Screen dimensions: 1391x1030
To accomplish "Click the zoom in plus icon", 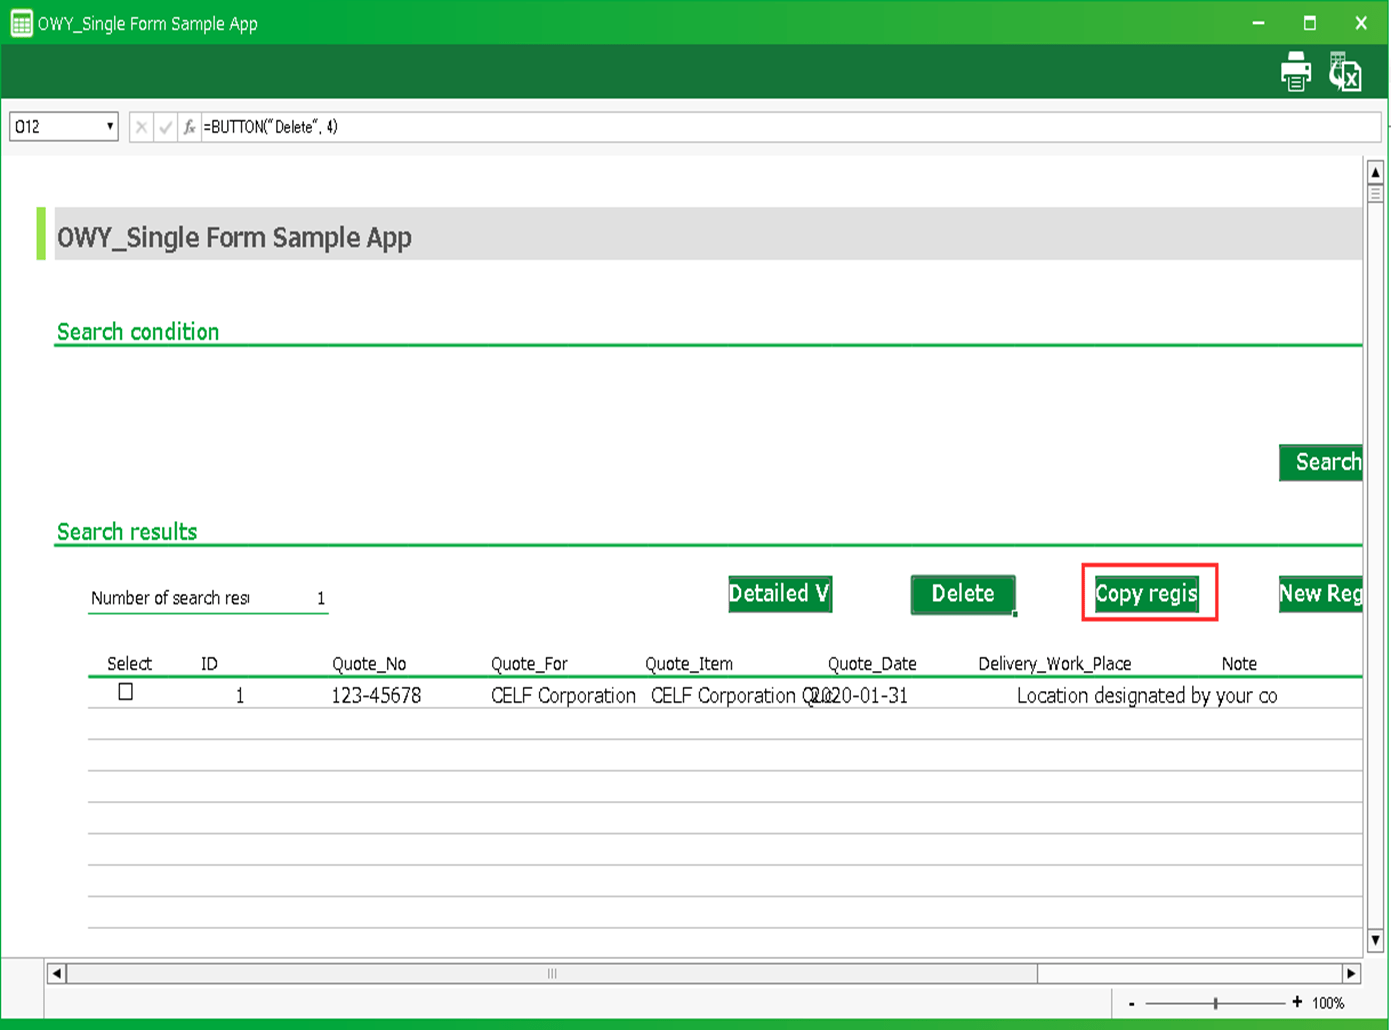I will coord(1297,1002).
